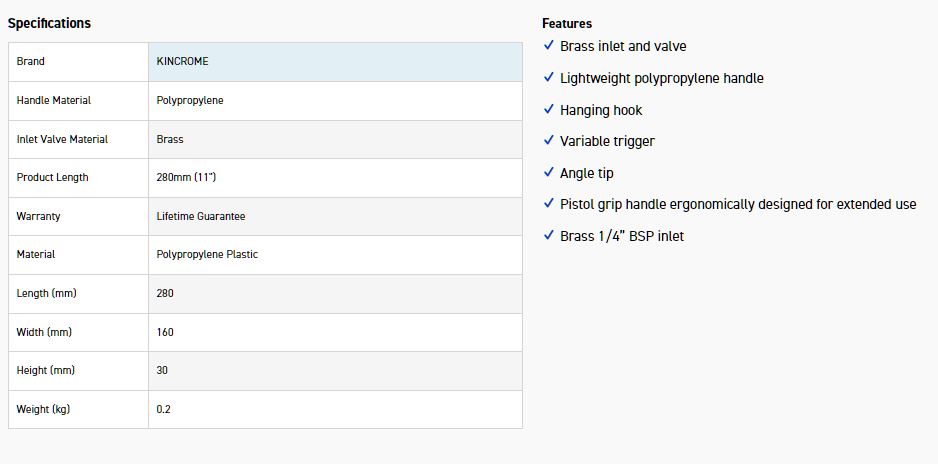This screenshot has width=938, height=464.
Task: Click the checkmark beside Brass inlet and valve
Action: [548, 46]
